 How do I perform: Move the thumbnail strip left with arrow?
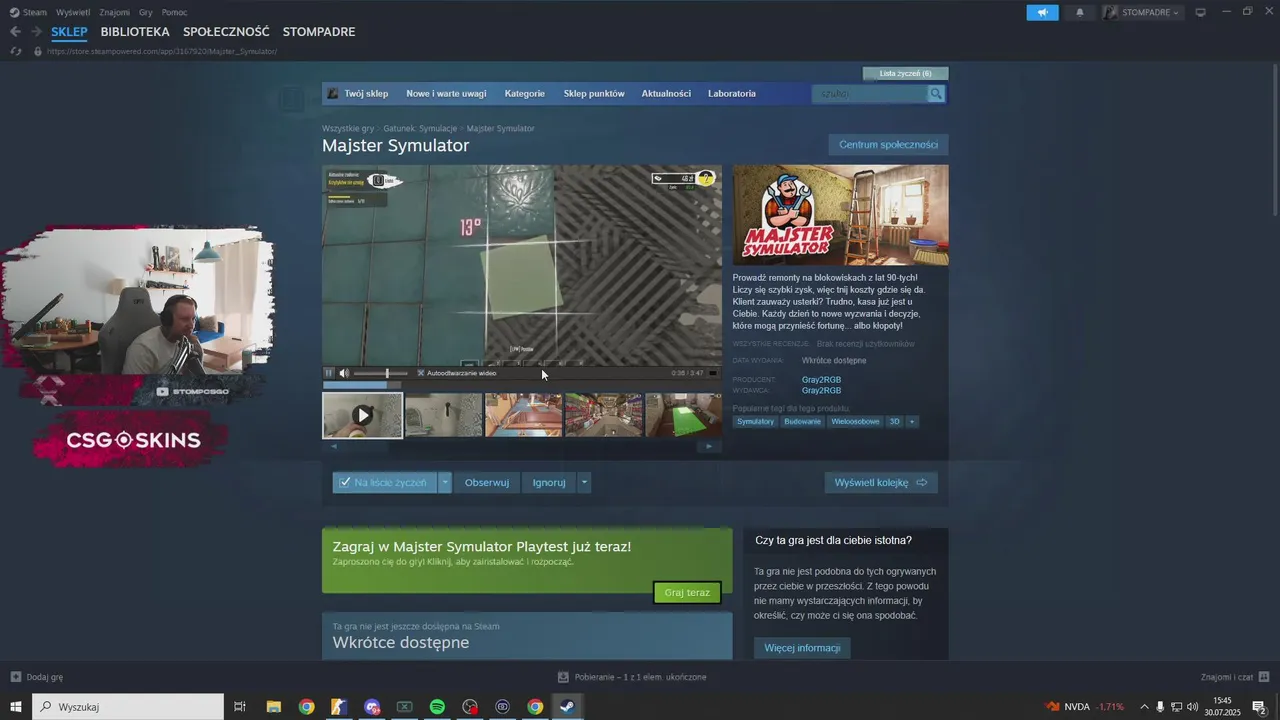(334, 446)
